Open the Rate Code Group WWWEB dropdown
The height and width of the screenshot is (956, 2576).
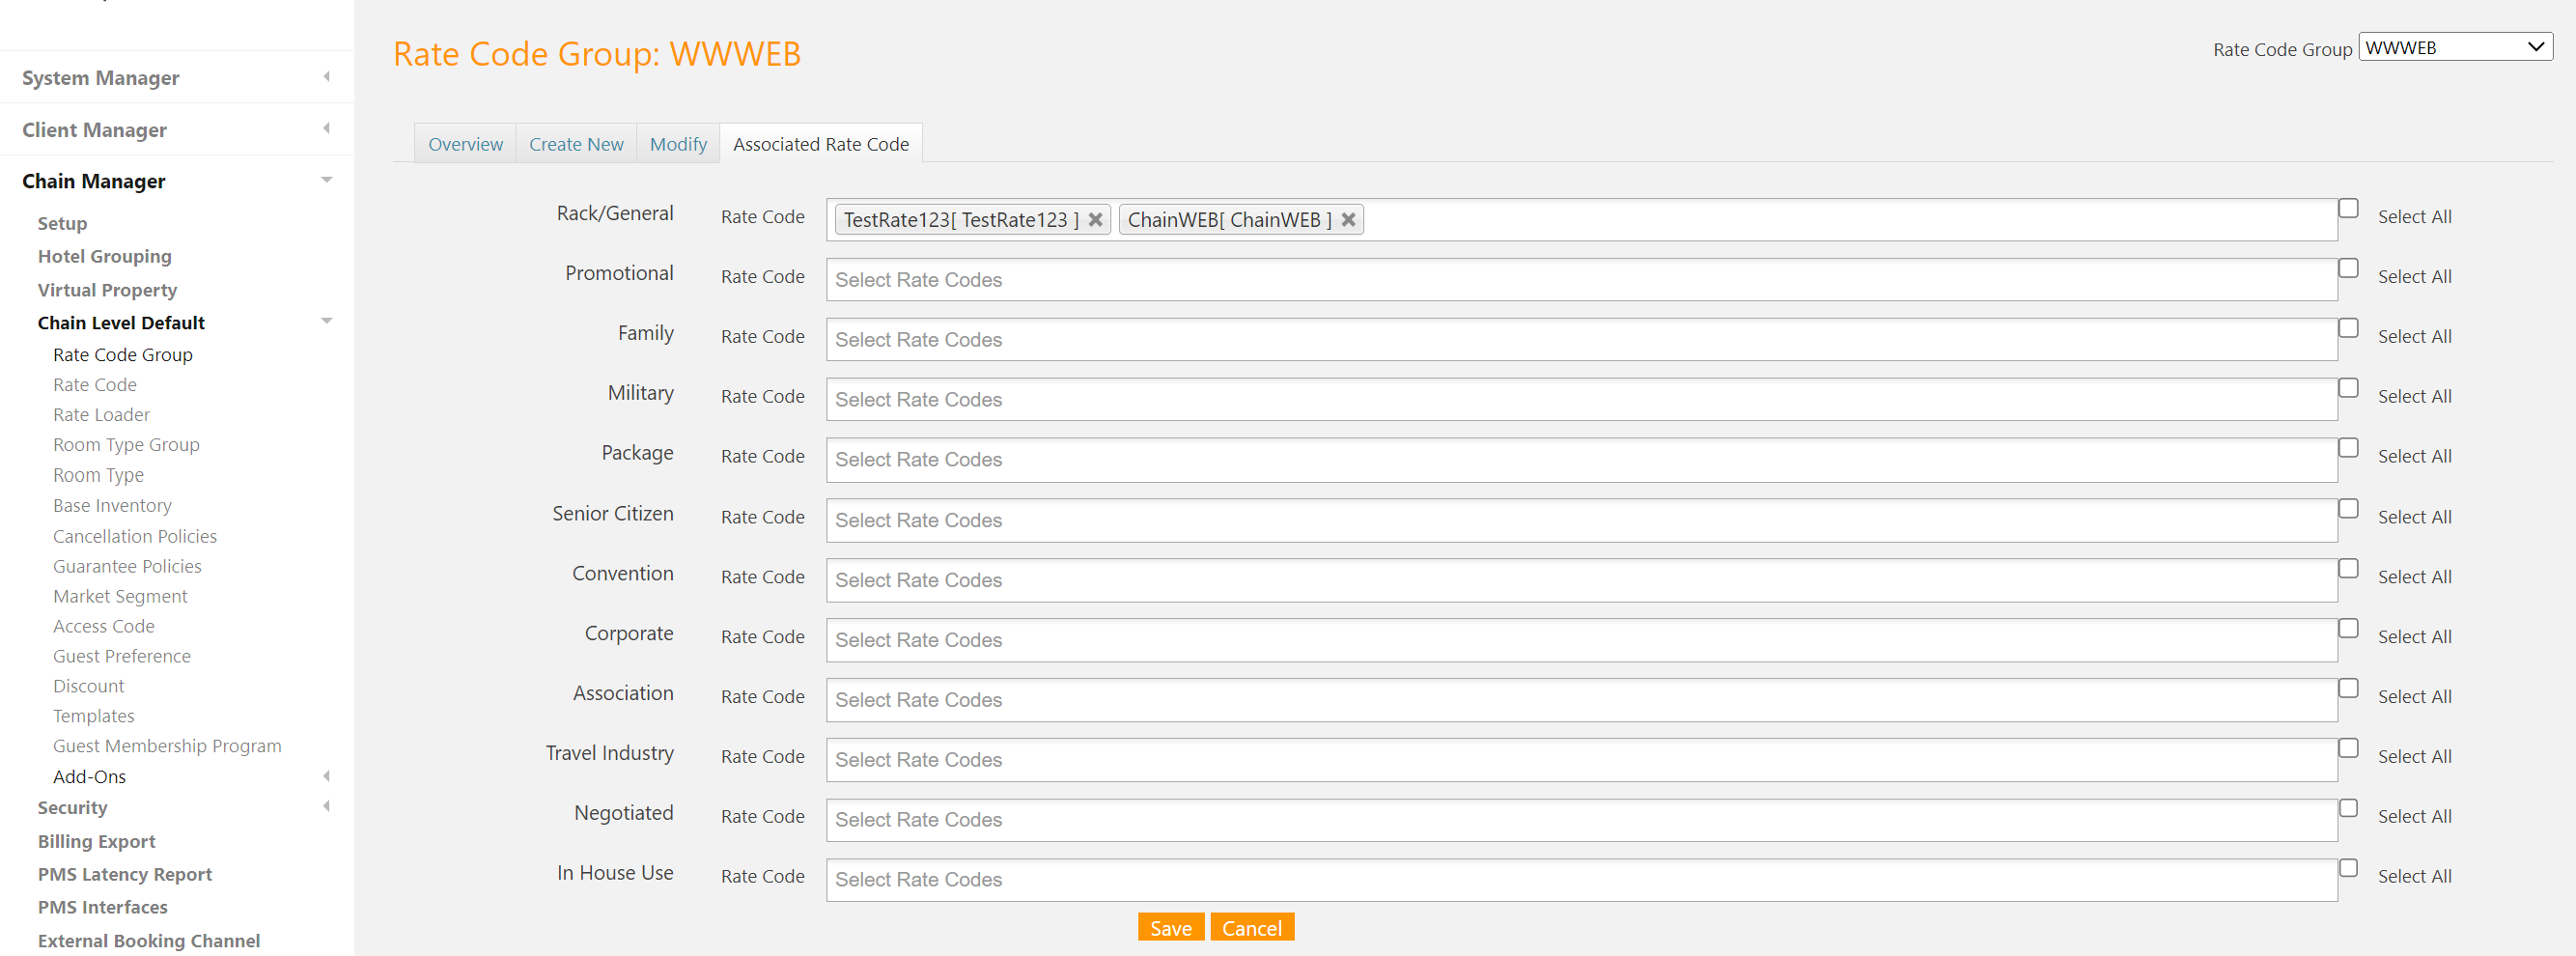(x=2455, y=47)
